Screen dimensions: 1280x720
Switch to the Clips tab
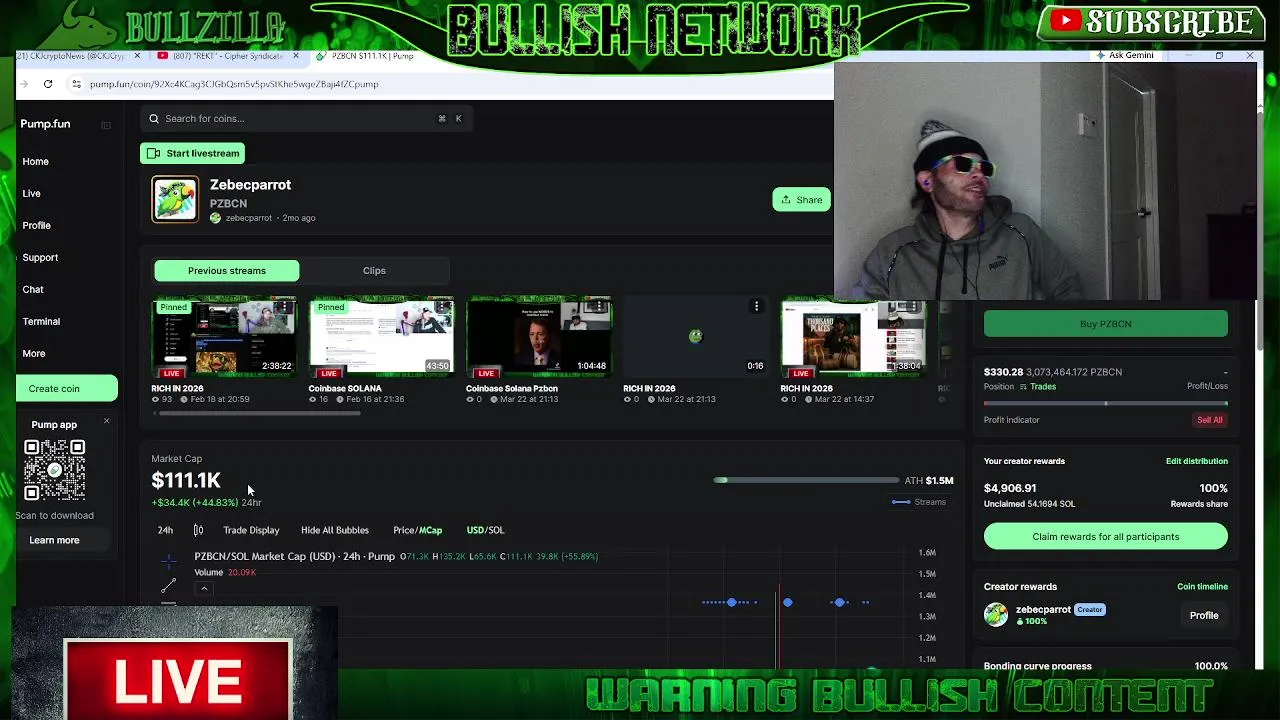[374, 271]
